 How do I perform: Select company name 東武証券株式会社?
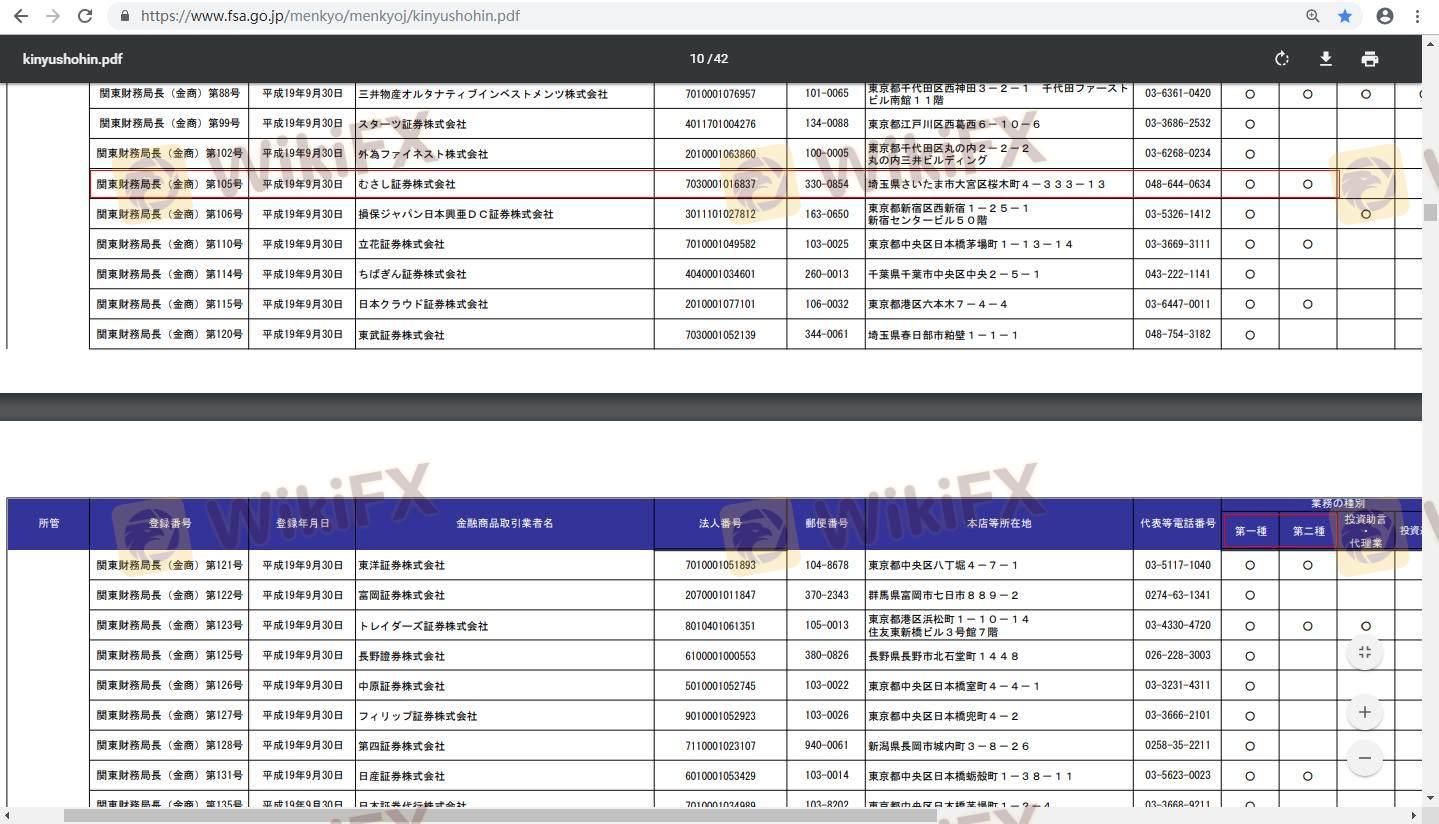[x=401, y=335]
